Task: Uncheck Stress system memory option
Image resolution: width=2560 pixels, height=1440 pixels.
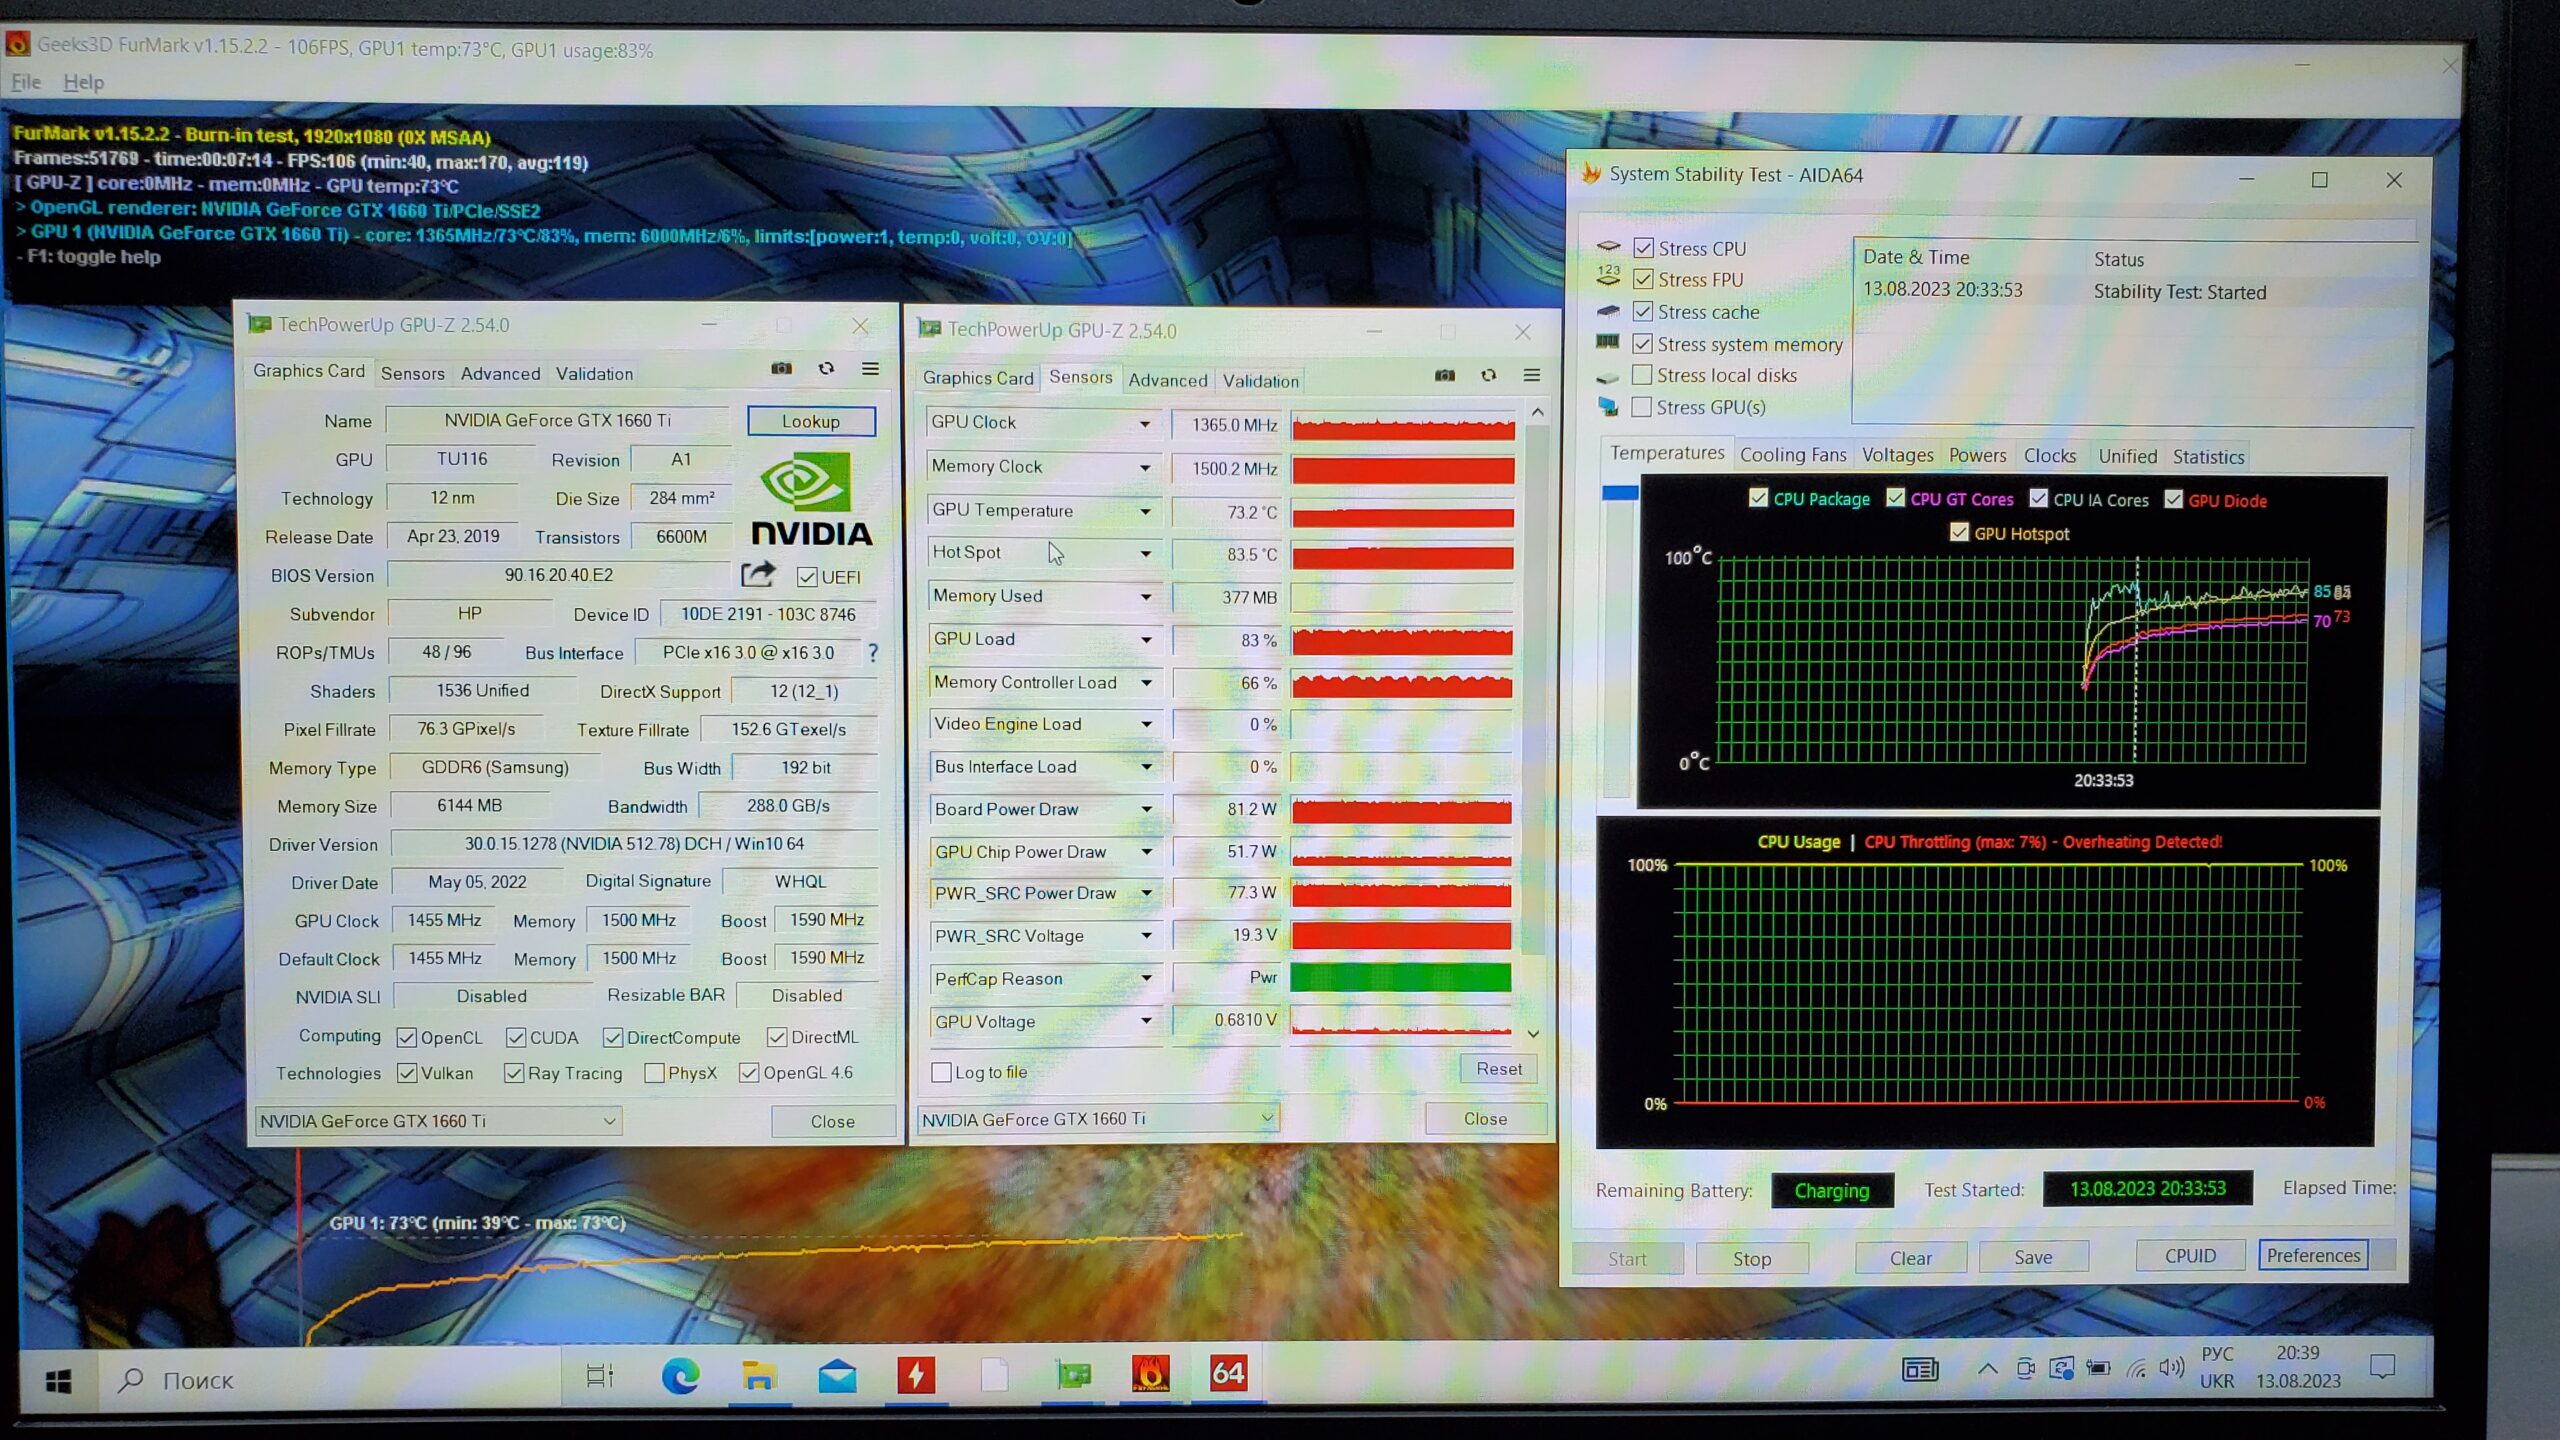Action: coord(1642,343)
